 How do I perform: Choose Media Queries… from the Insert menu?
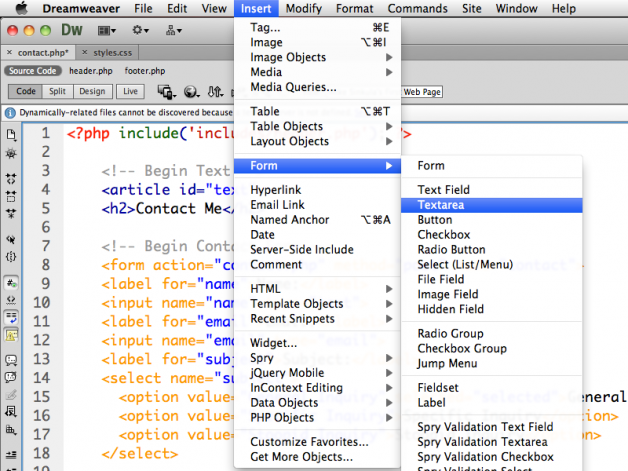point(317,87)
